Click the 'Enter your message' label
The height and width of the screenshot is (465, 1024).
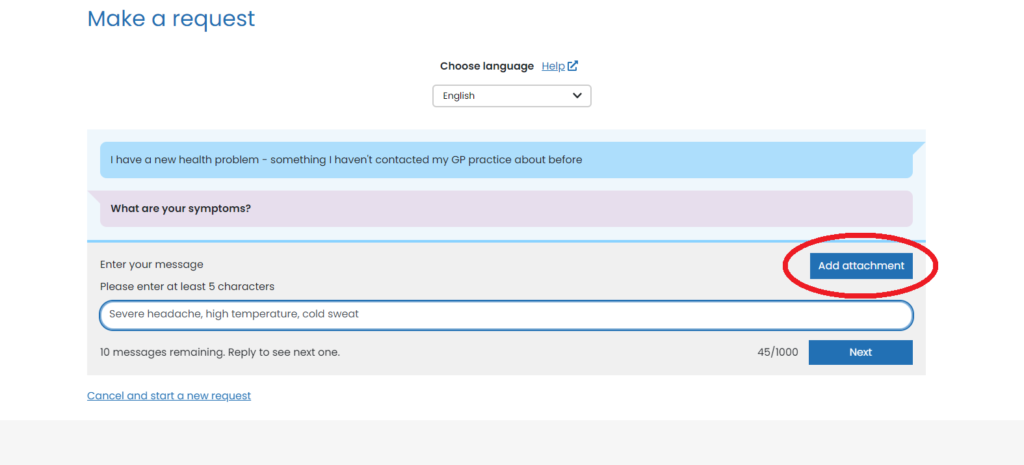(151, 264)
